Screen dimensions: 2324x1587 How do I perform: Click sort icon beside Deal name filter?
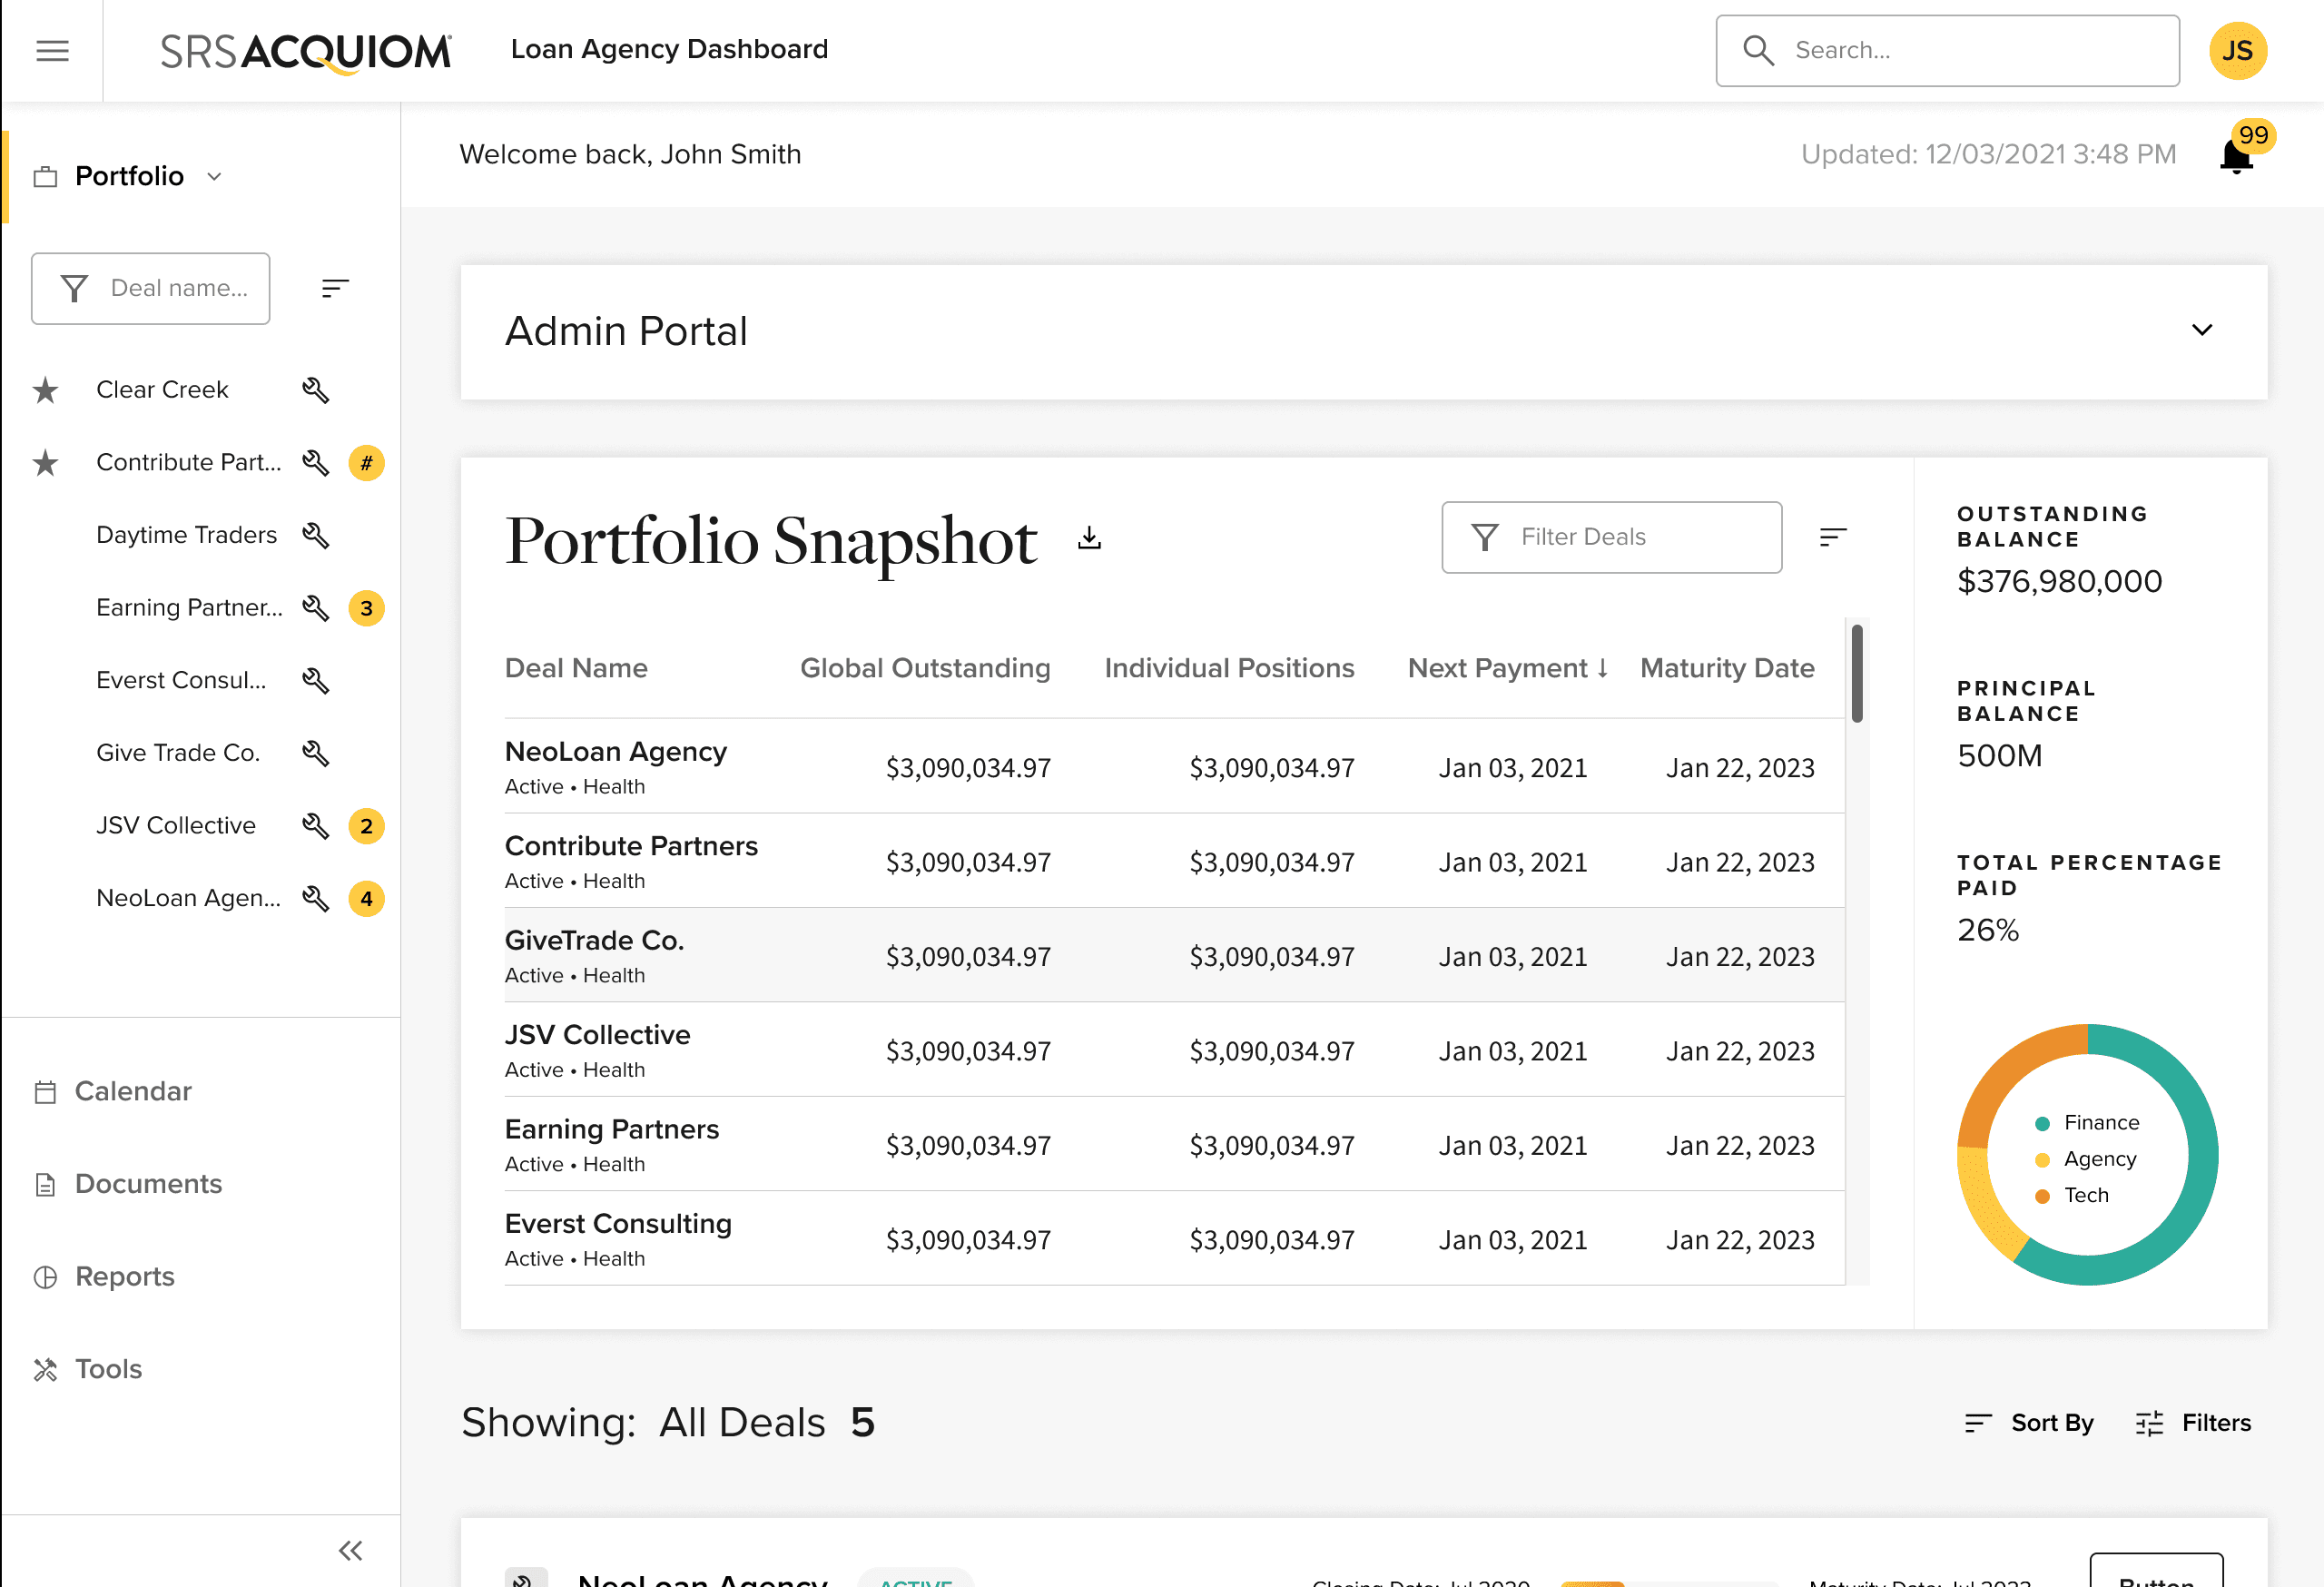click(x=335, y=289)
